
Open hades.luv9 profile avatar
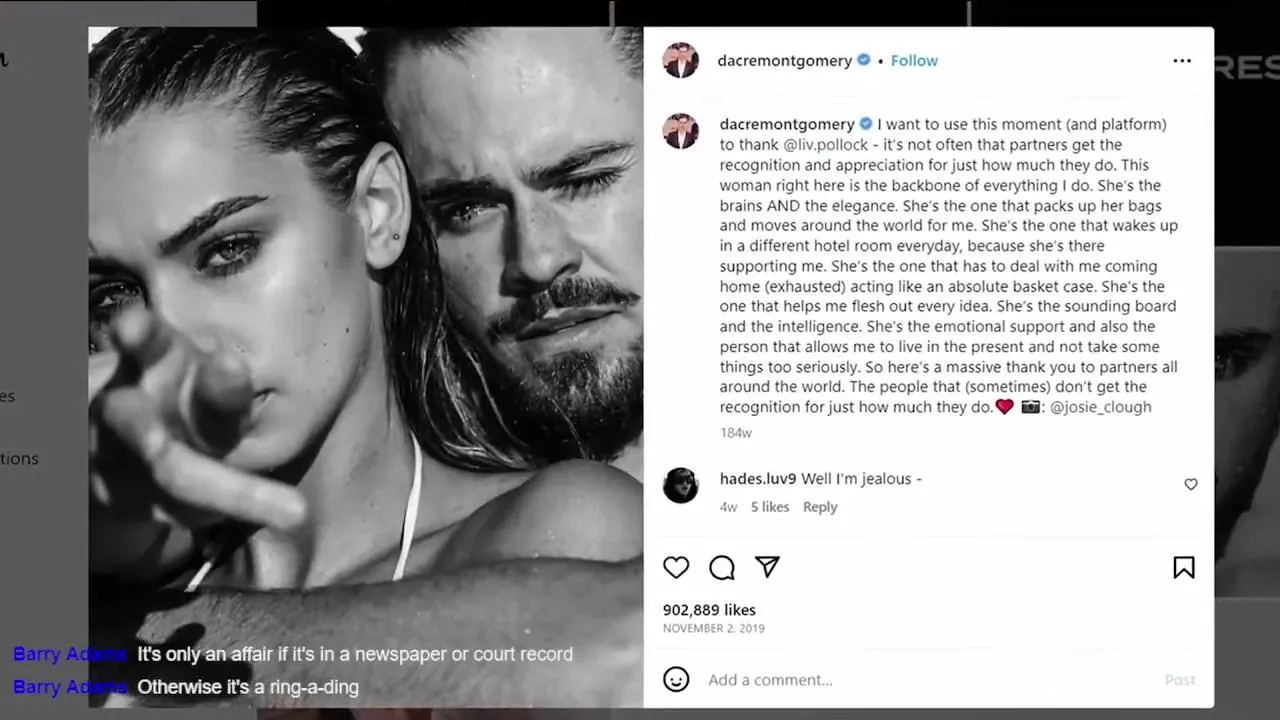coord(681,485)
